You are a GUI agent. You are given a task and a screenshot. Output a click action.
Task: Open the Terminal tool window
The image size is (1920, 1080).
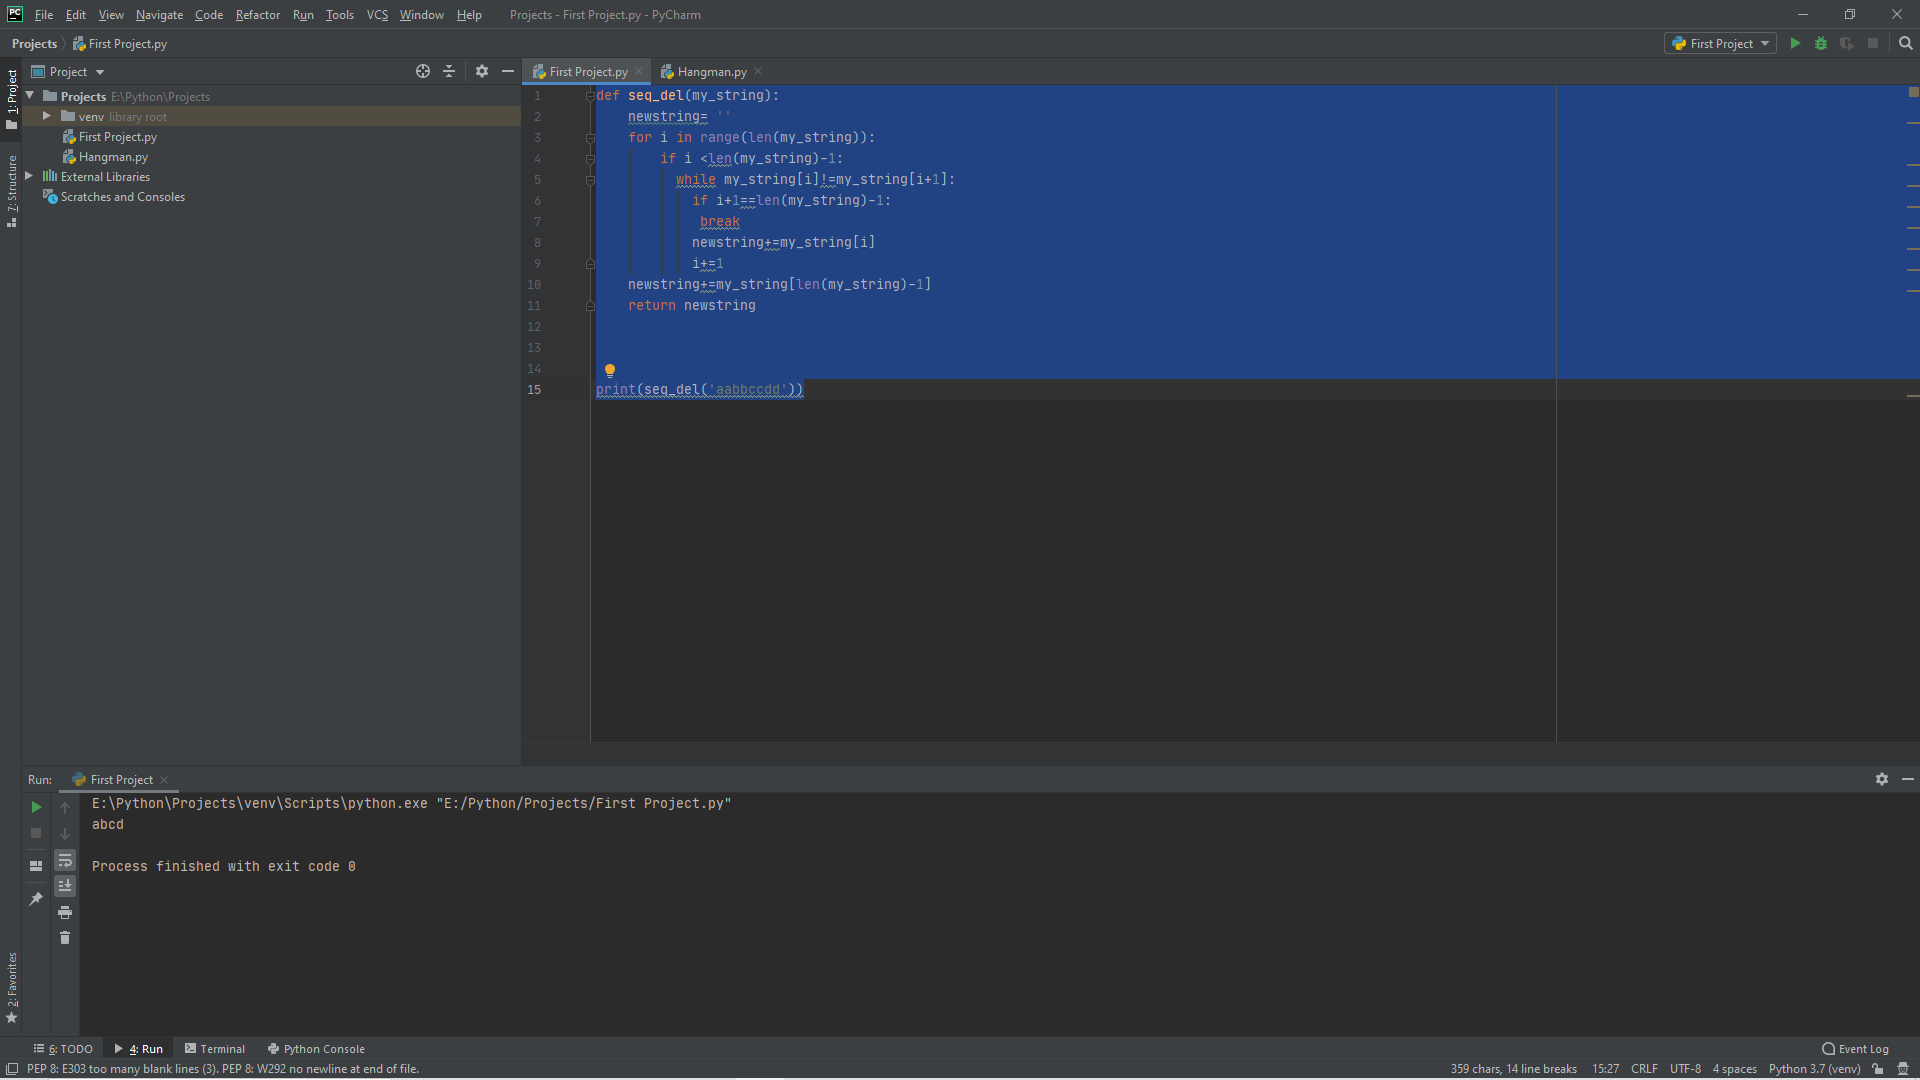[215, 1049]
